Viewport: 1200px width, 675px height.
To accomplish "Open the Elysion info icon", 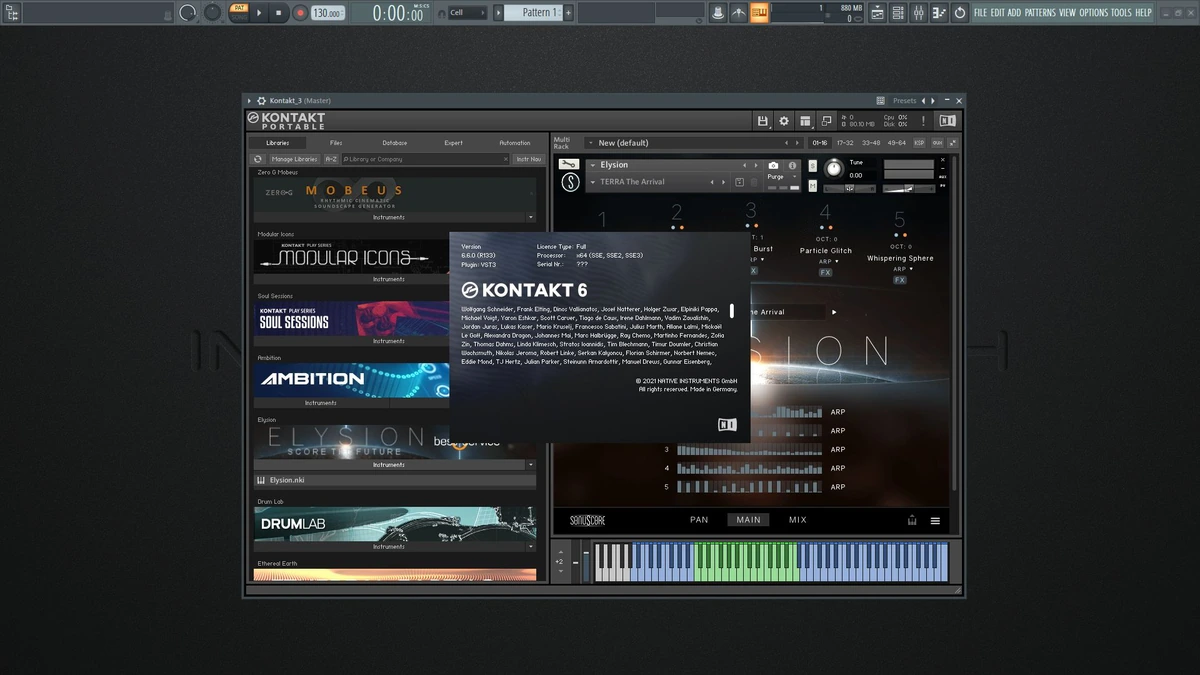I will pos(792,166).
